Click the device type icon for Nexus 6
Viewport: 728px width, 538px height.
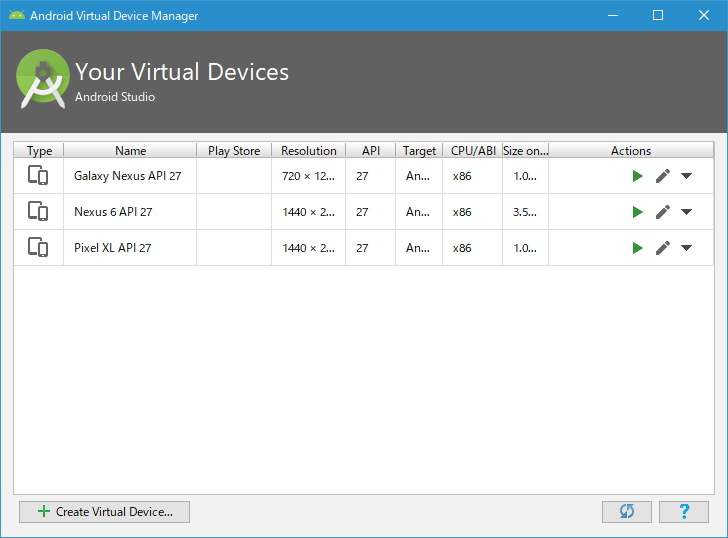pos(38,211)
